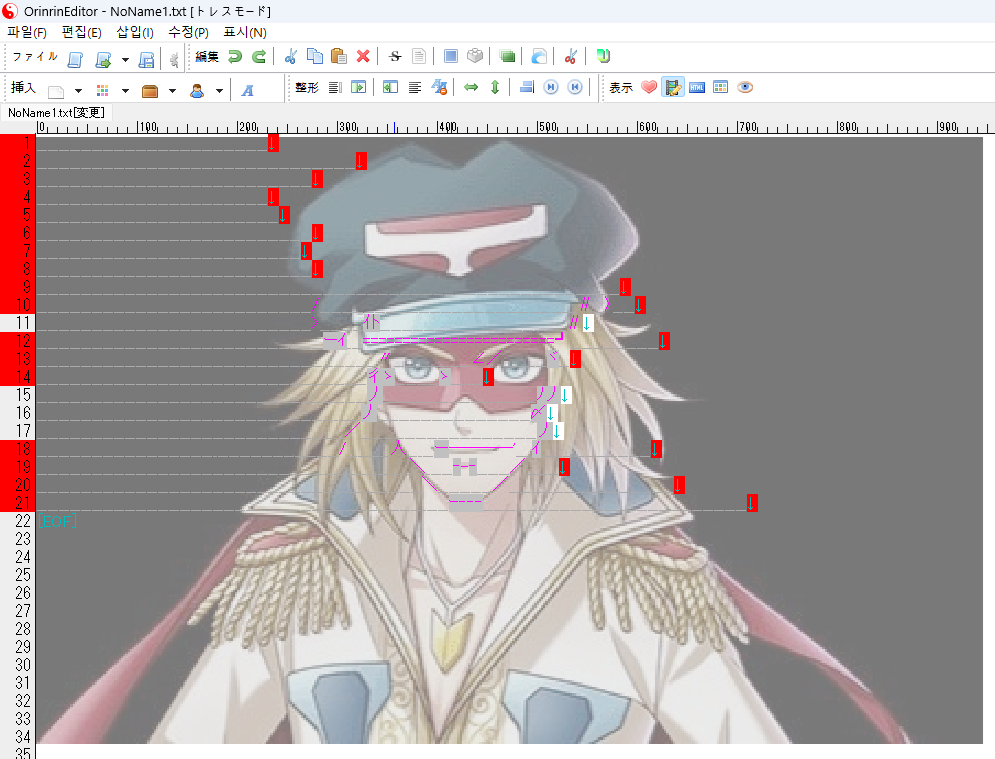
Task: Open the 파일(F) menu
Action: tap(27, 32)
